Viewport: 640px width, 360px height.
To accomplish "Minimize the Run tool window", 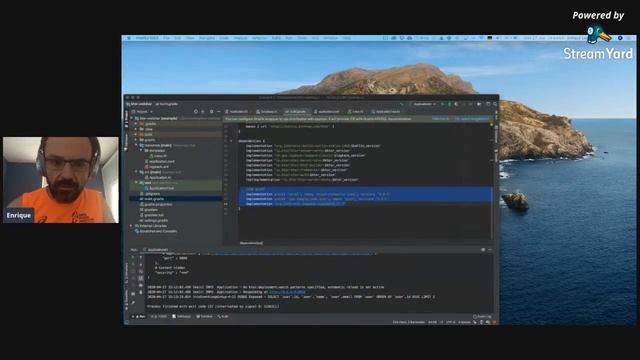I will pyautogui.click(x=490, y=249).
